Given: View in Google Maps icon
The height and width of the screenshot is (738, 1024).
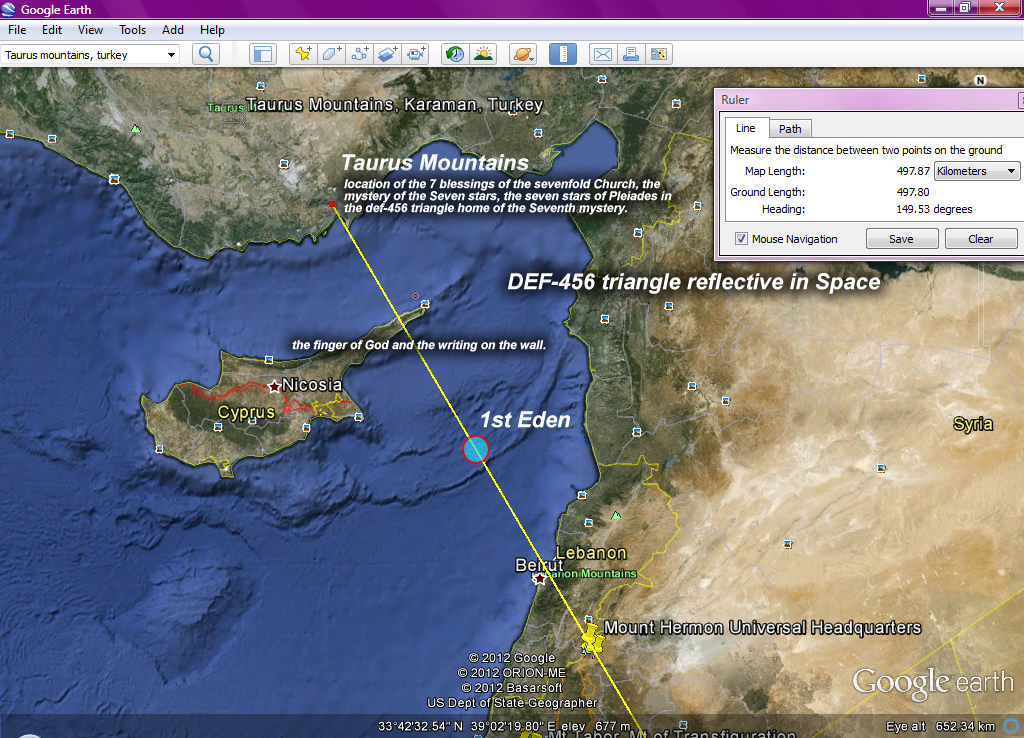Looking at the screenshot, I should (659, 54).
